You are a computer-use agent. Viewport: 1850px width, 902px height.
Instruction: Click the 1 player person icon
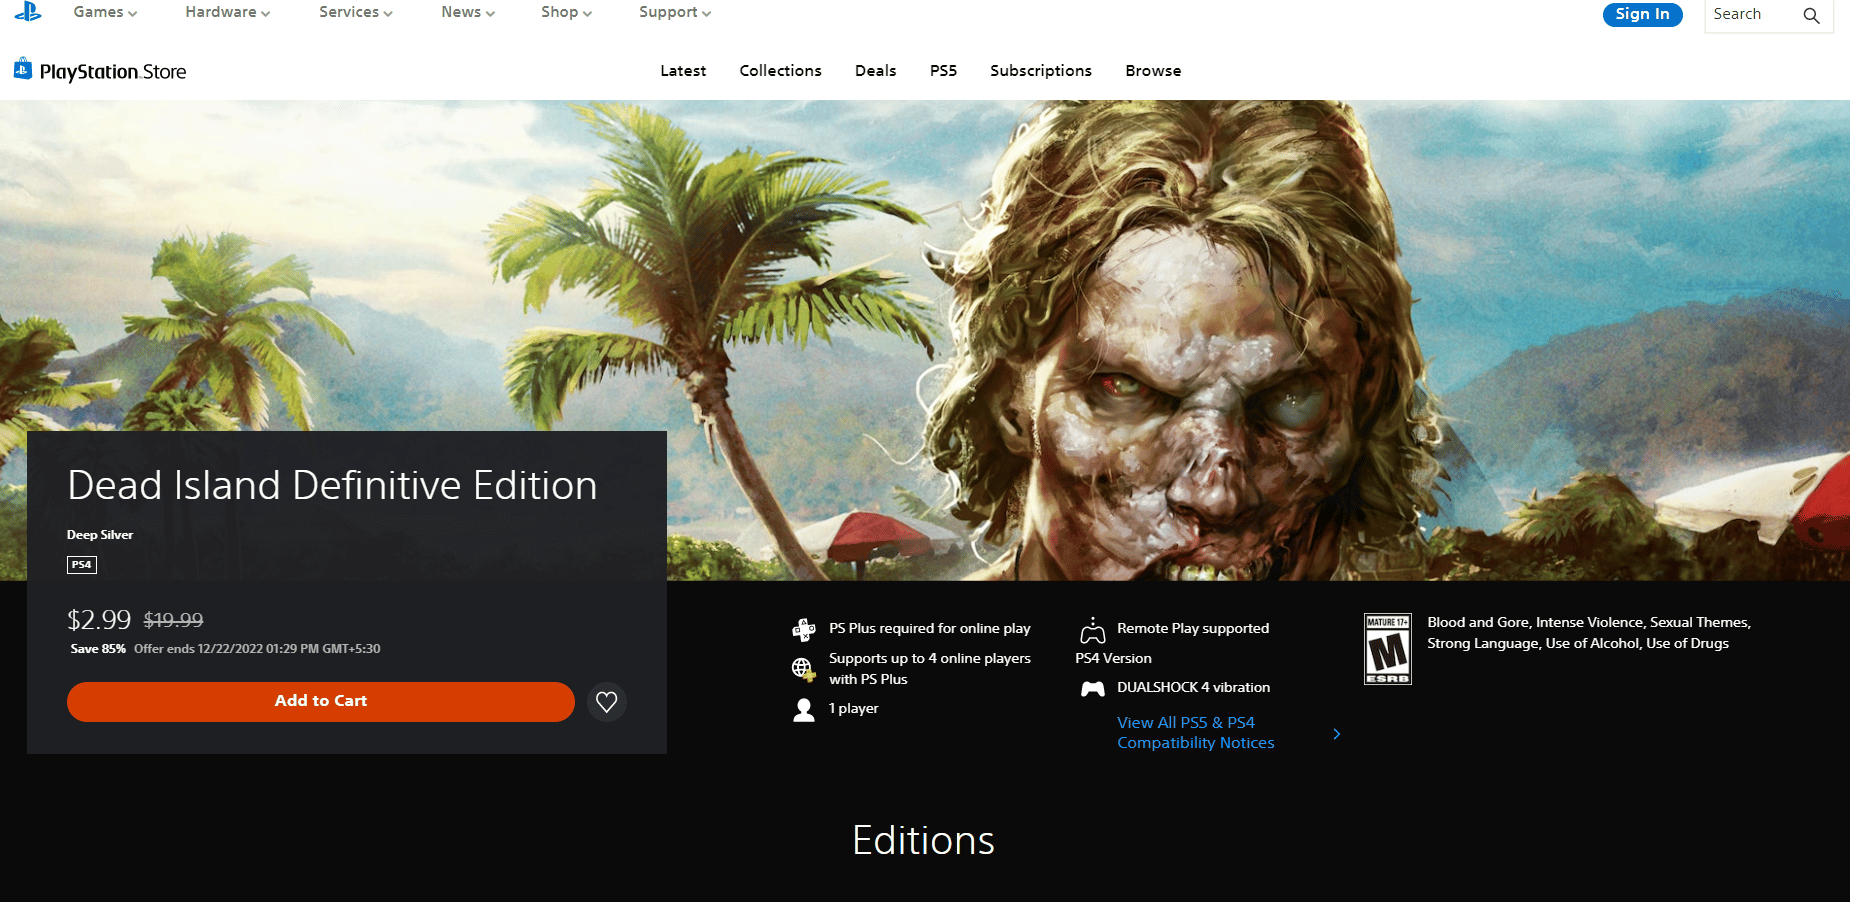804,710
